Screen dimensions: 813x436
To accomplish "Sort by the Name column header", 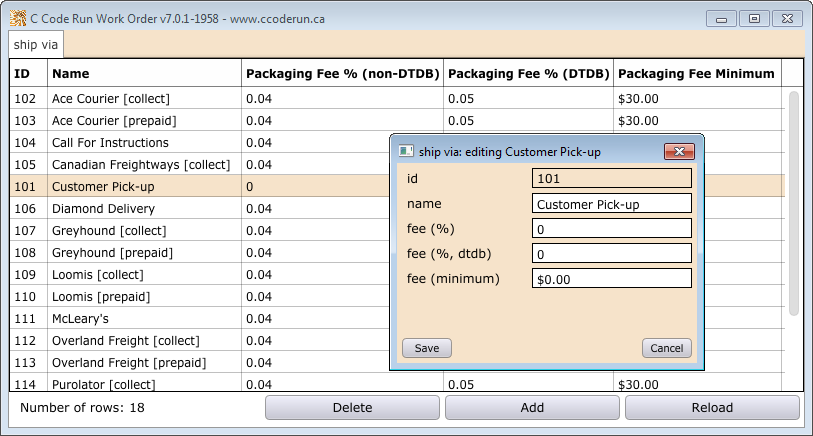I will point(143,73).
